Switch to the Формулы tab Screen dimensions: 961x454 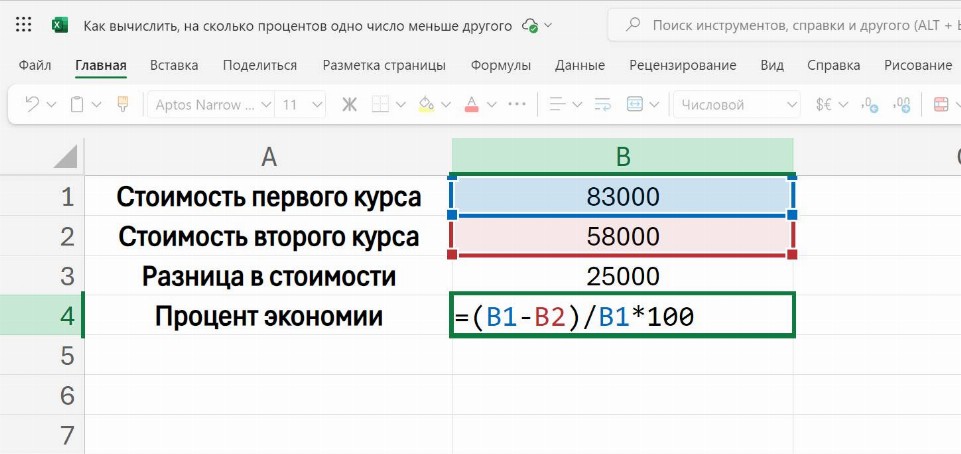[x=500, y=66]
